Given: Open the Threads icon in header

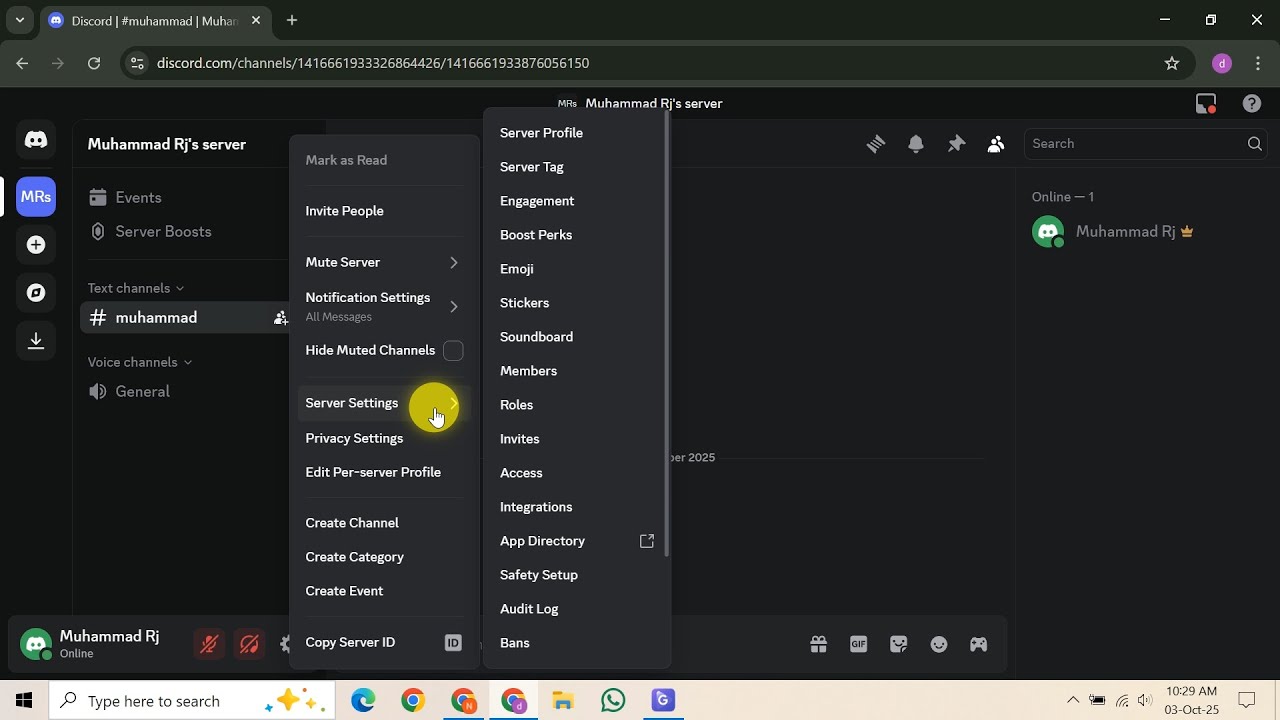Looking at the screenshot, I should pyautogui.click(x=876, y=144).
